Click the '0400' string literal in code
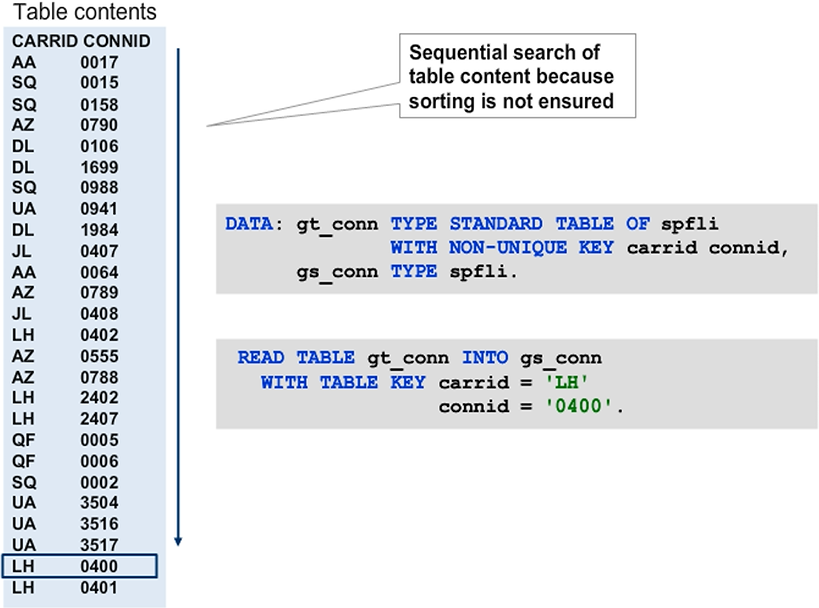819x608 pixels. pos(592,407)
